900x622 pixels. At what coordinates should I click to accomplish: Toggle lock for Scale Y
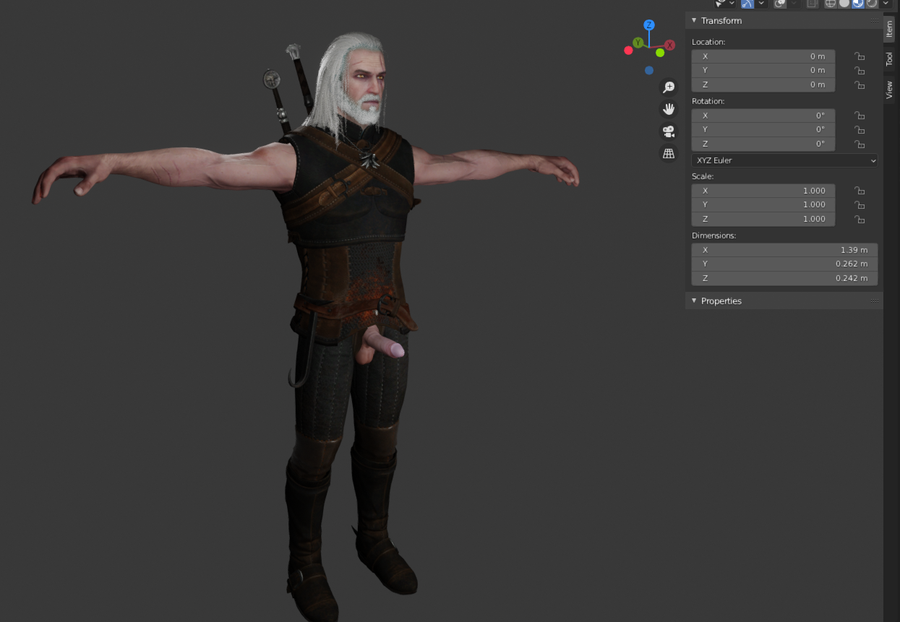pos(859,205)
